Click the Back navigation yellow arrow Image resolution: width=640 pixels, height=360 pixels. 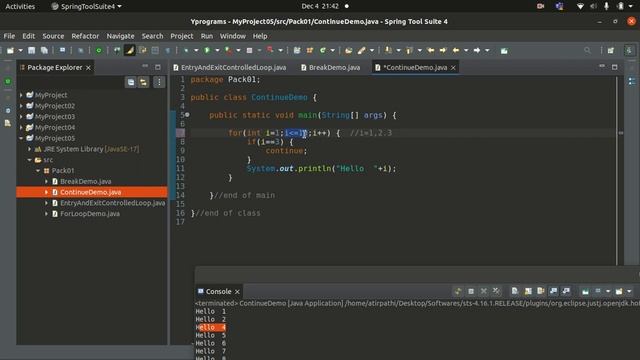pyautogui.click(x=456, y=50)
